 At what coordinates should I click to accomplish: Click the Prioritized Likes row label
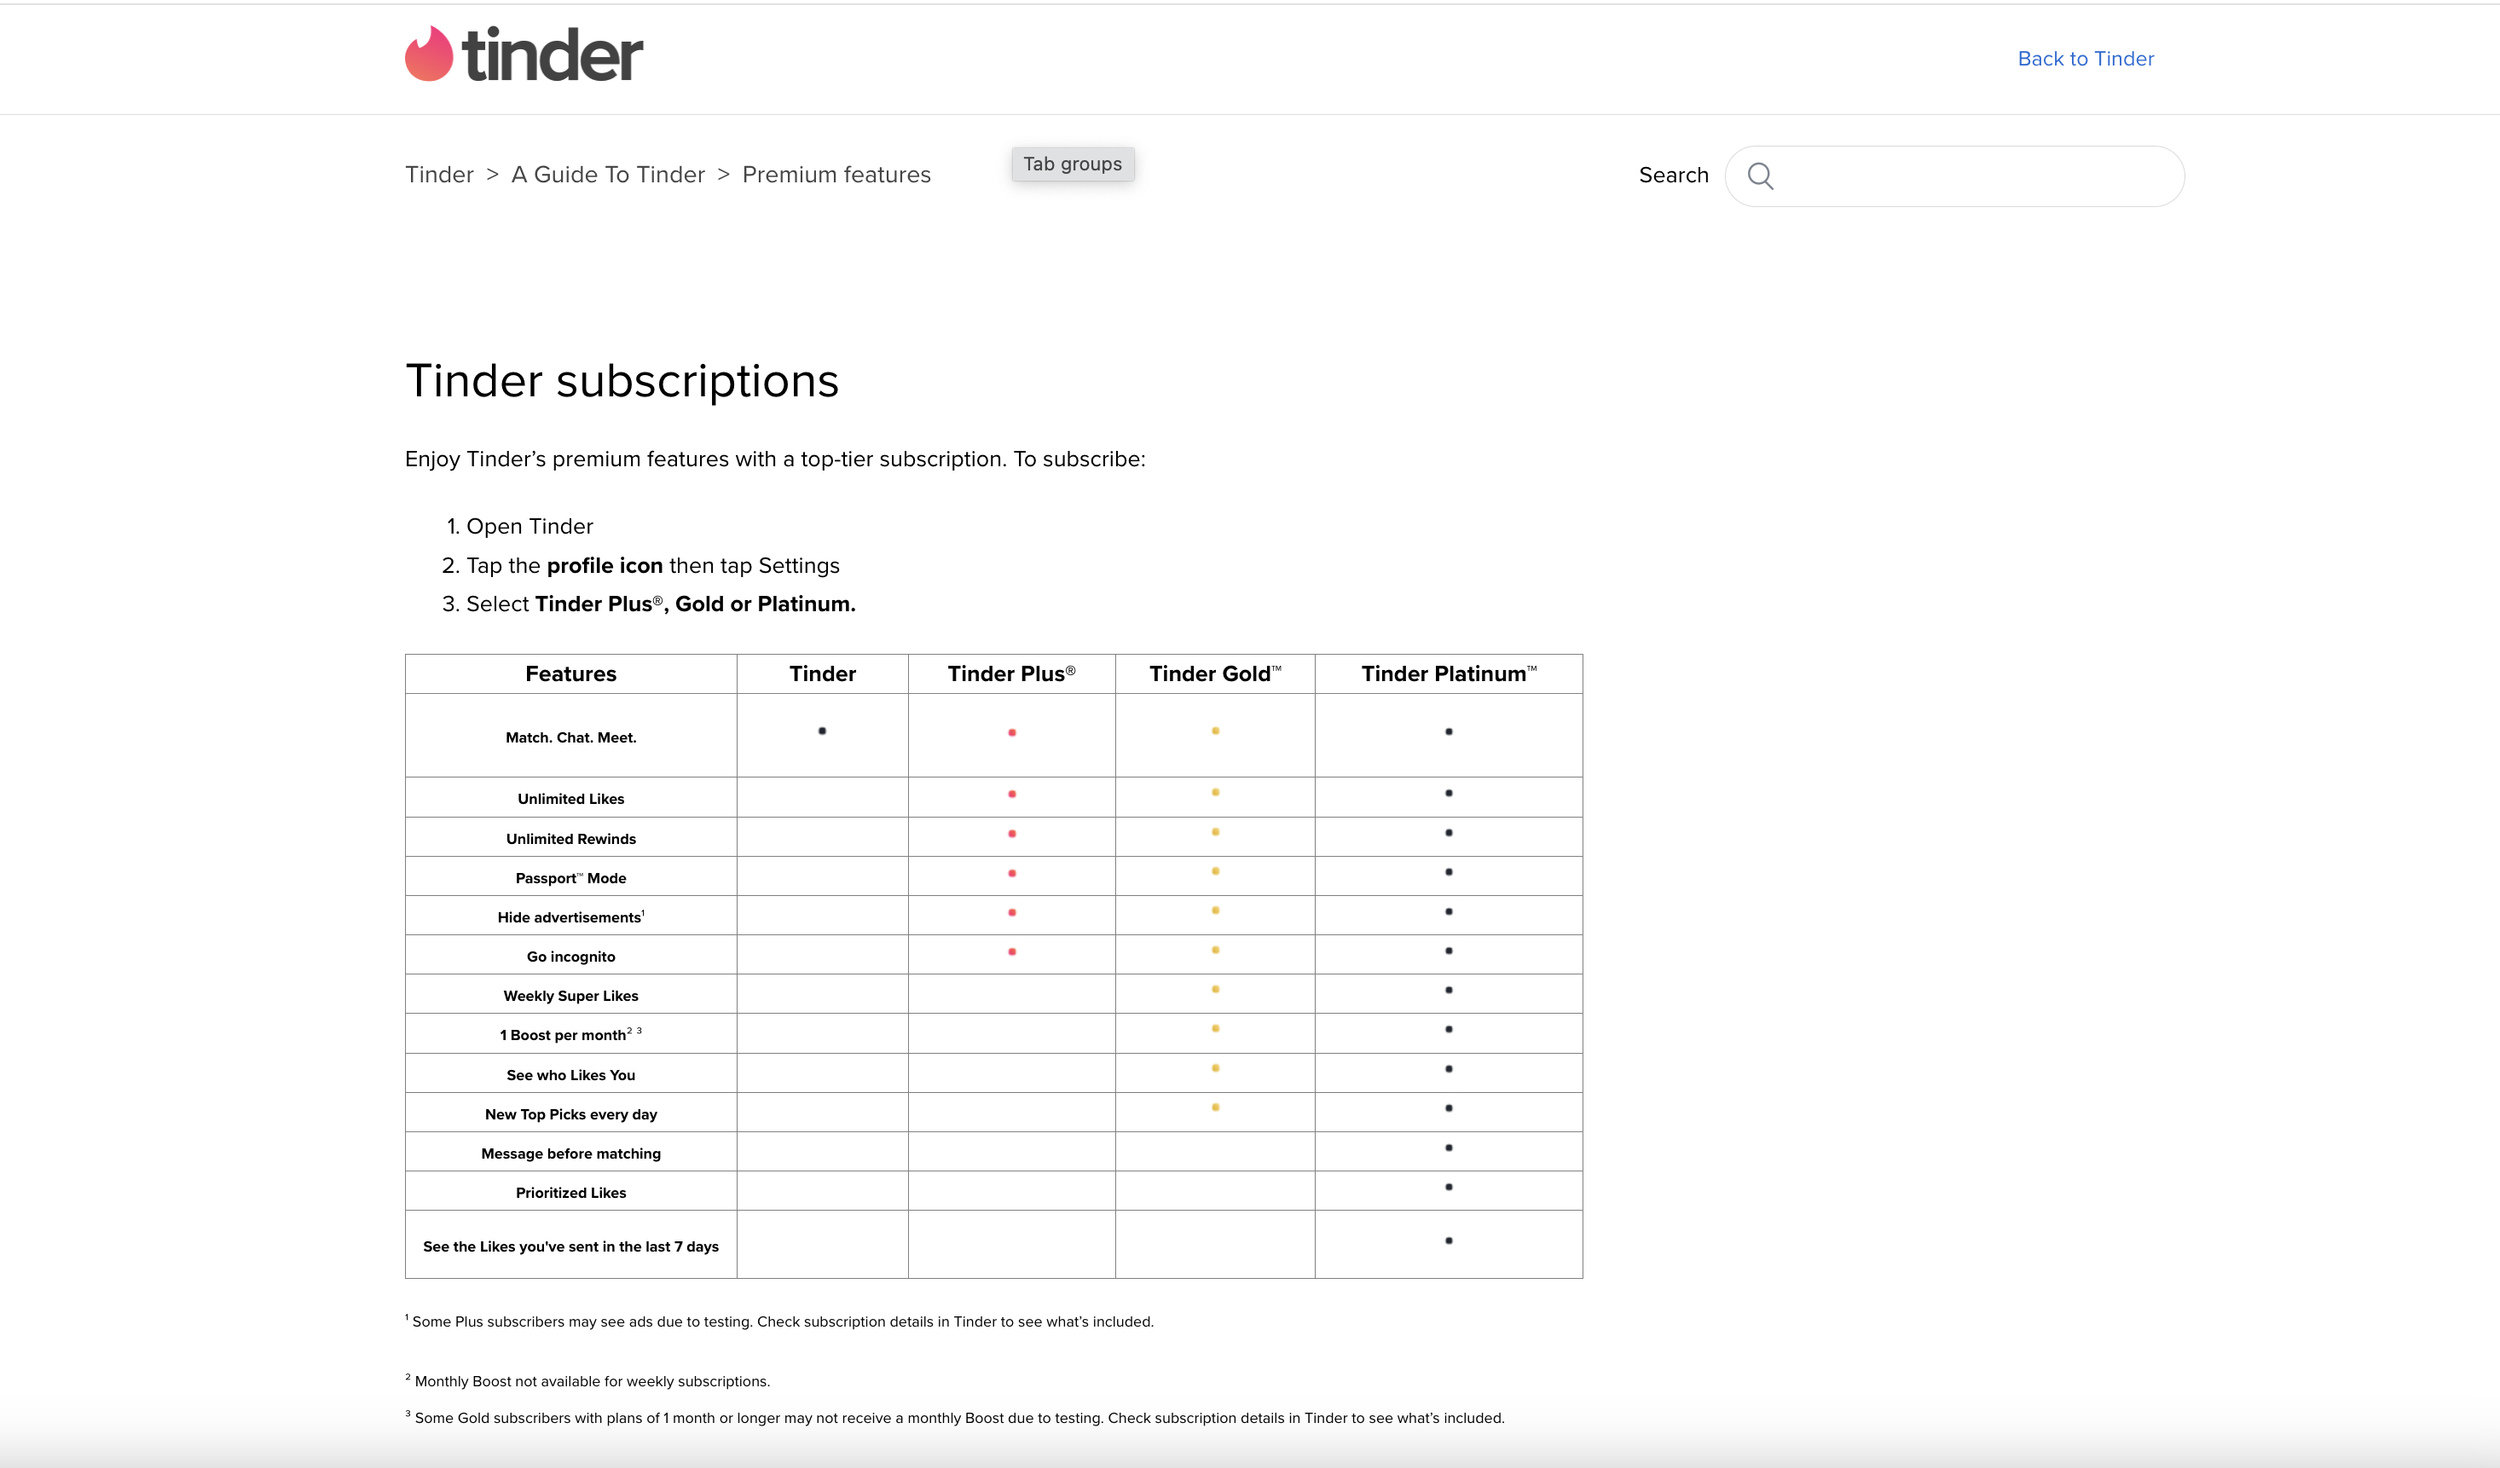(571, 1193)
